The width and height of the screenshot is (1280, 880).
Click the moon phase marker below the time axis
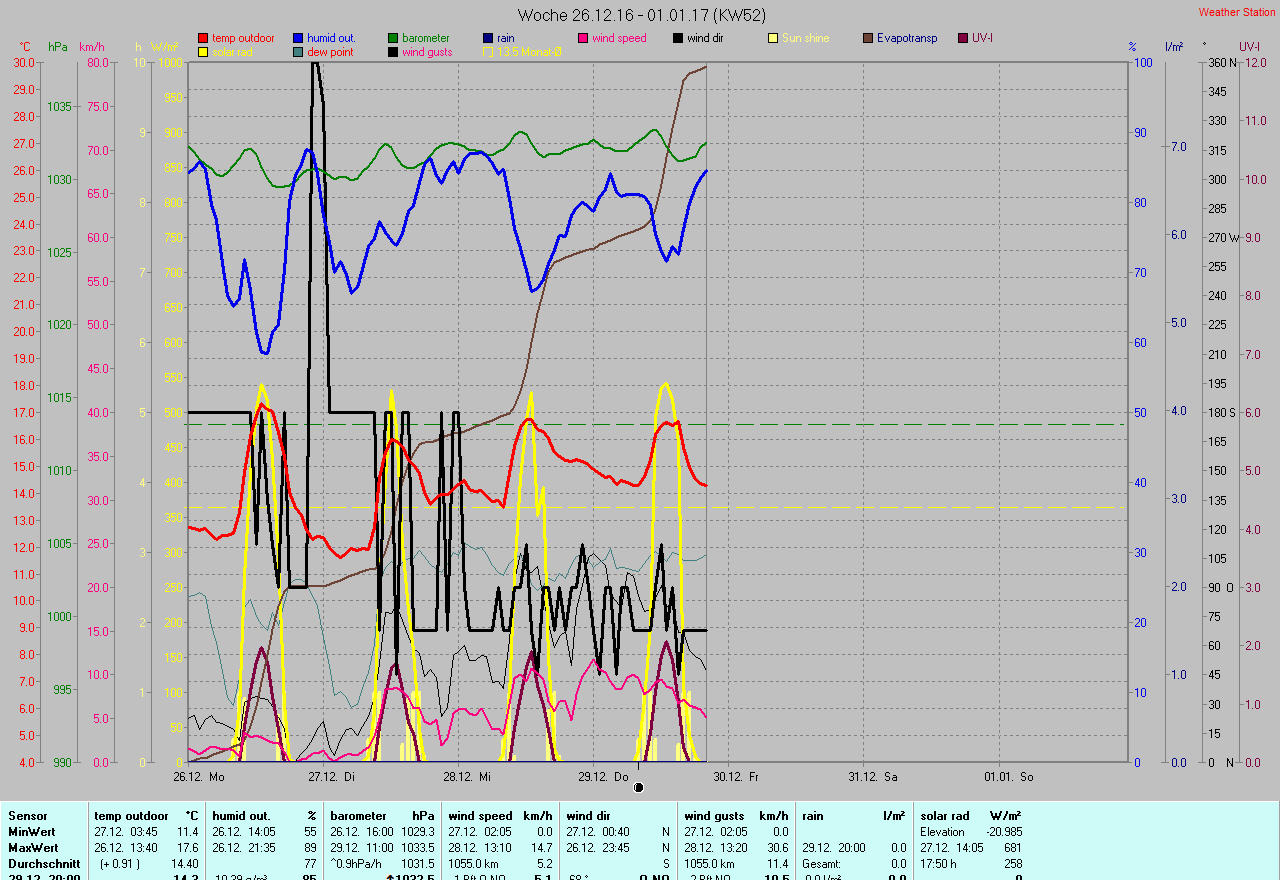(x=638, y=788)
